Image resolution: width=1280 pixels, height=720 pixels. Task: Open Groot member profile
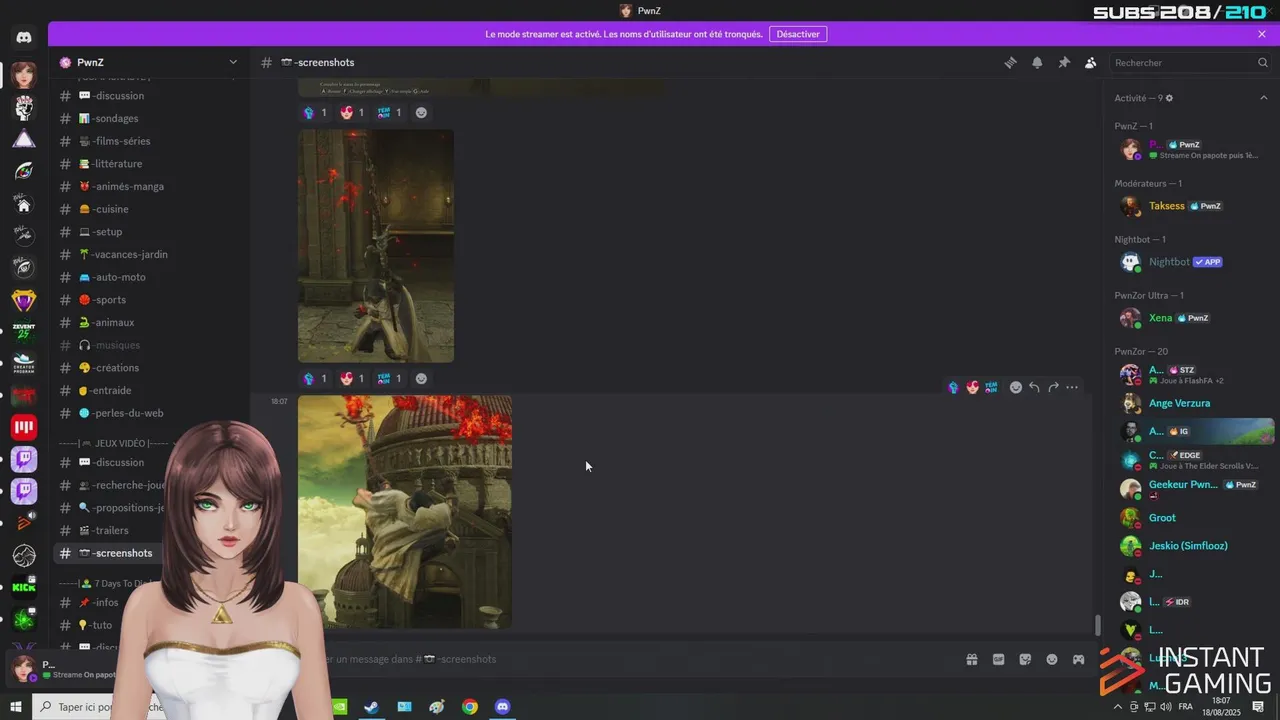tap(1190, 518)
